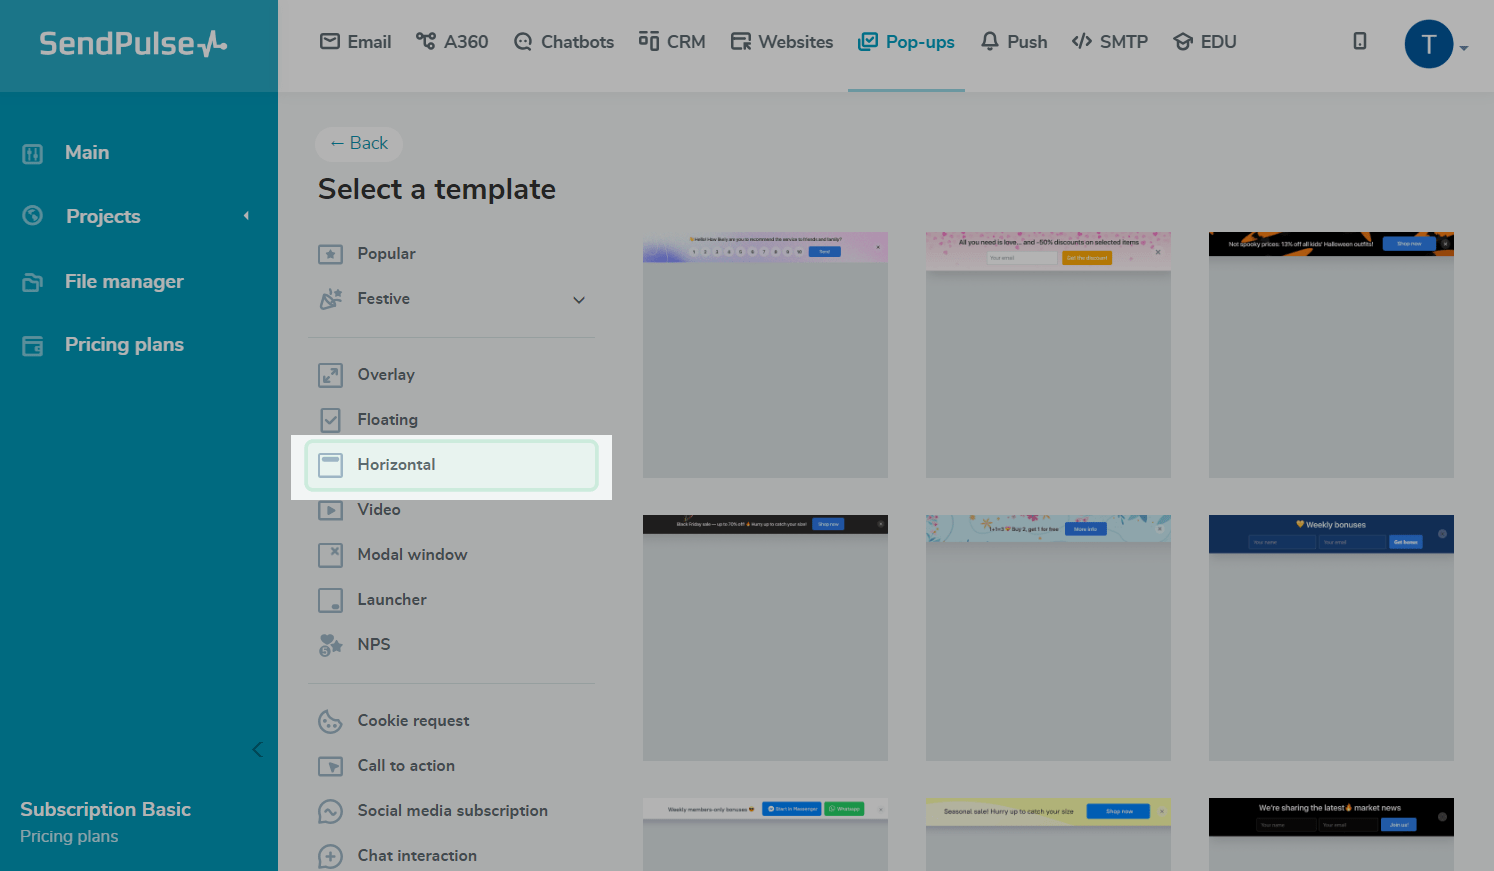Open the profile avatar dropdown
1494x871 pixels.
(1435, 45)
